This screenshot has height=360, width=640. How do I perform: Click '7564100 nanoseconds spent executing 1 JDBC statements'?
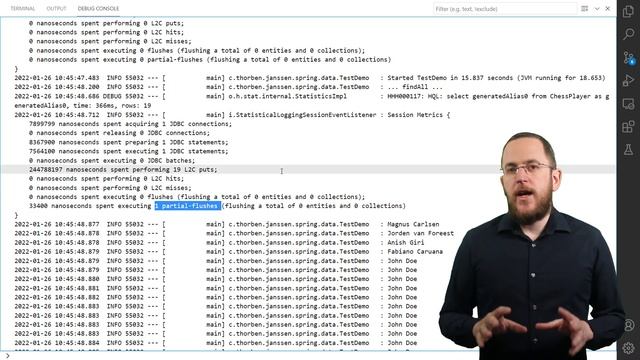click(x=129, y=151)
